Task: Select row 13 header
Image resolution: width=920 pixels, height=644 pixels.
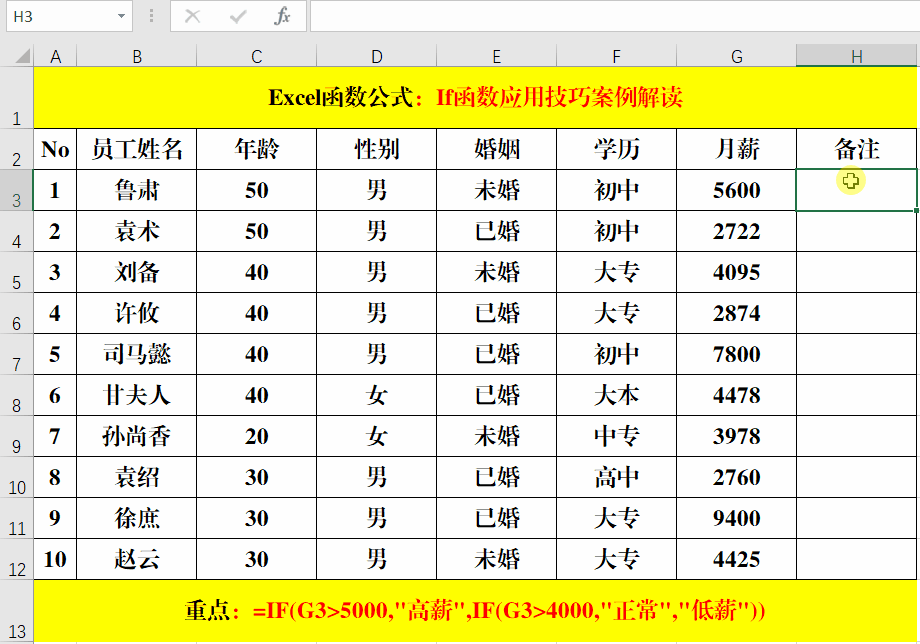Action: [x=16, y=612]
